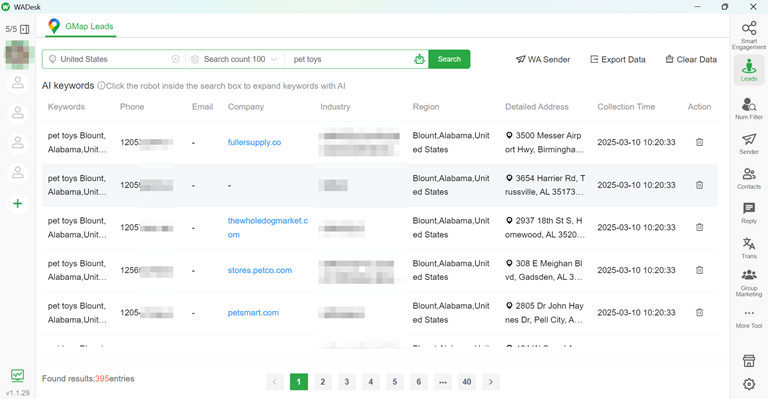Switch to the GMap Leads tab
The width and height of the screenshot is (768, 399).
[81, 26]
